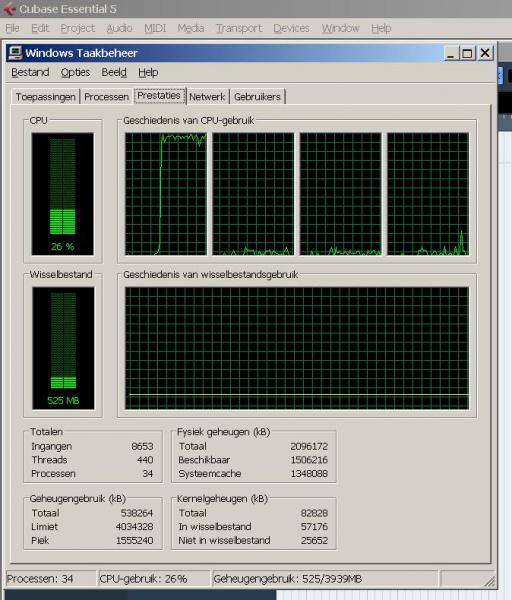Minimize the Windows Taakbeheer window

coord(451,53)
